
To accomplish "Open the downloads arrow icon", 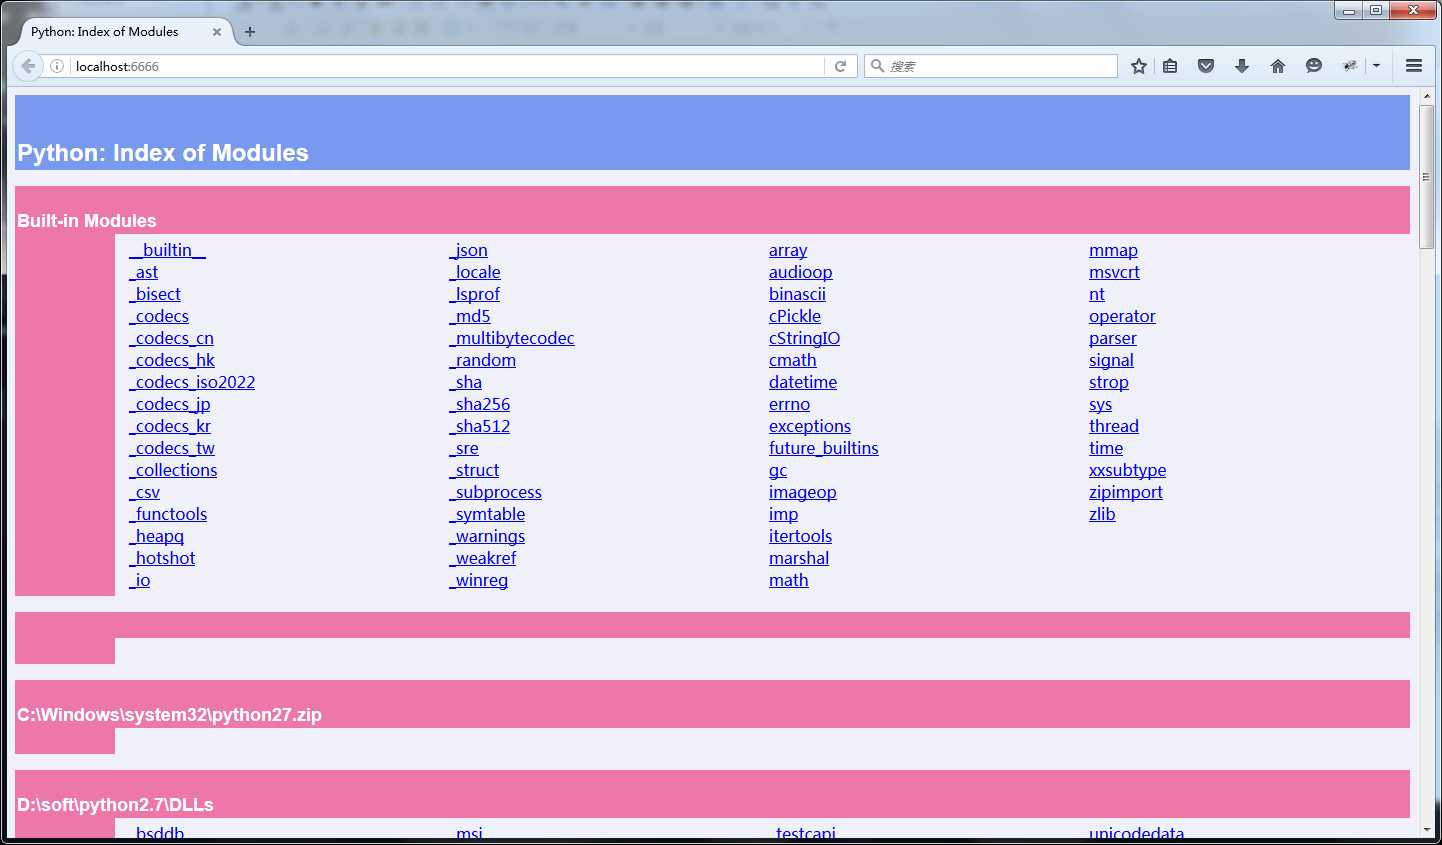I will pyautogui.click(x=1242, y=66).
